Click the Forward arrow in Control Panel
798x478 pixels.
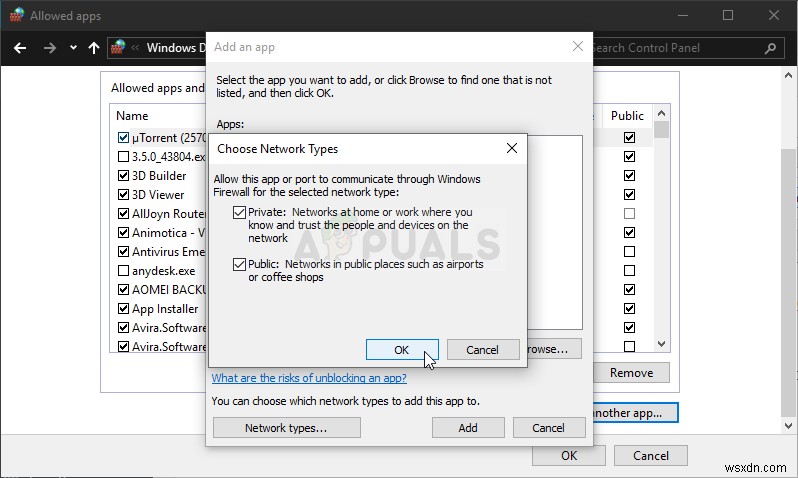49,48
